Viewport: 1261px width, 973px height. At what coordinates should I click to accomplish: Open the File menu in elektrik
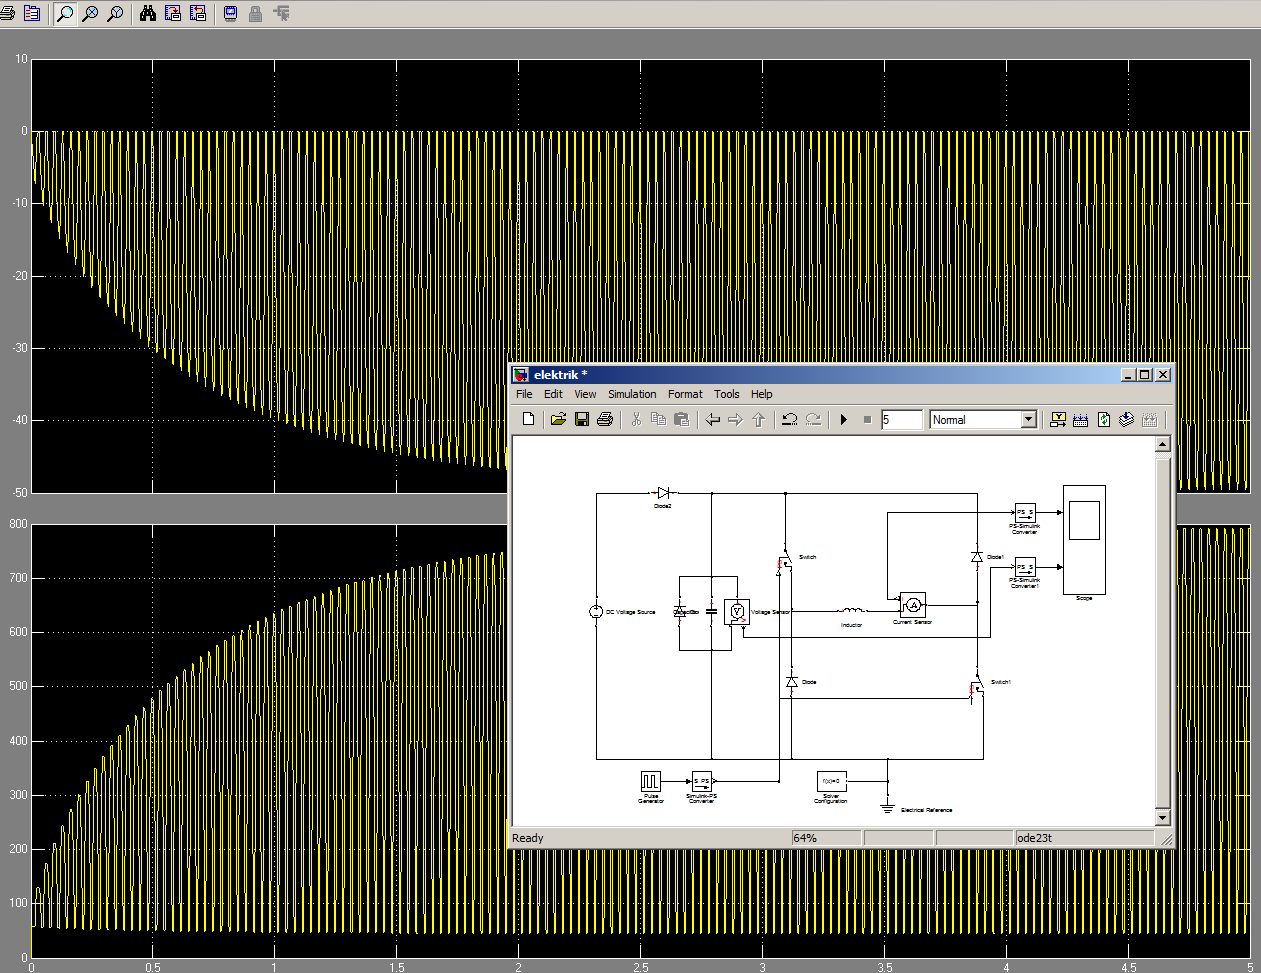point(524,394)
